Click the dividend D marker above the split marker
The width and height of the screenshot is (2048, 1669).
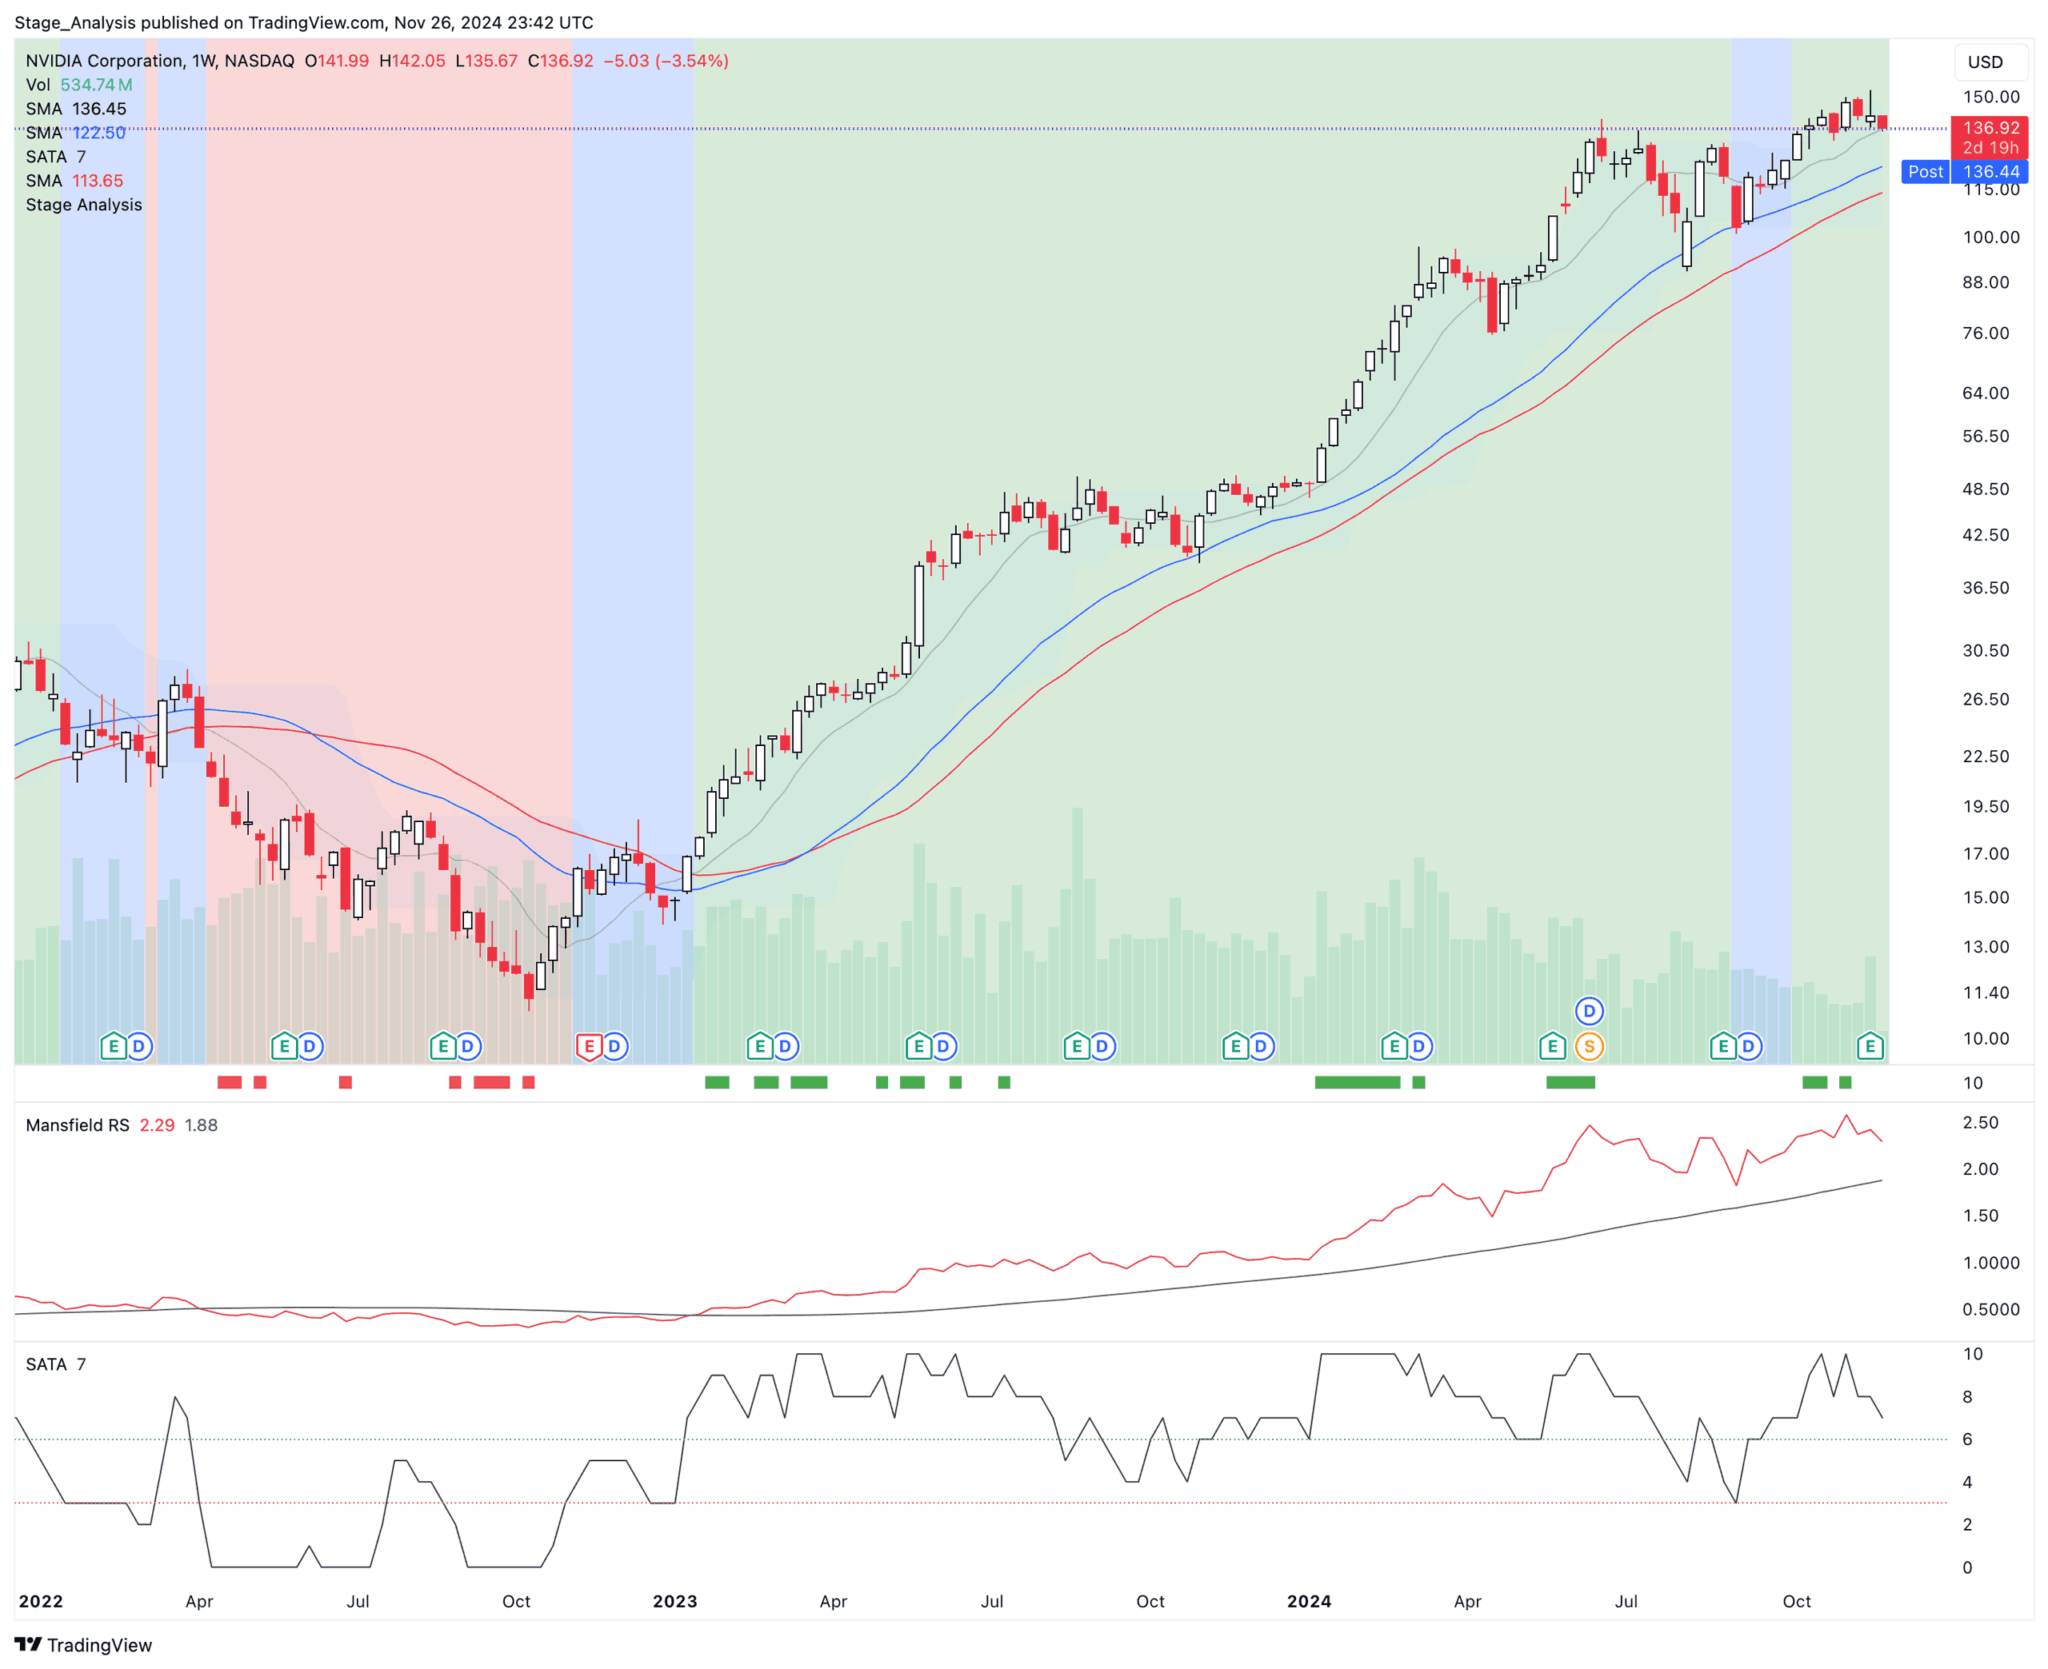point(1589,1011)
